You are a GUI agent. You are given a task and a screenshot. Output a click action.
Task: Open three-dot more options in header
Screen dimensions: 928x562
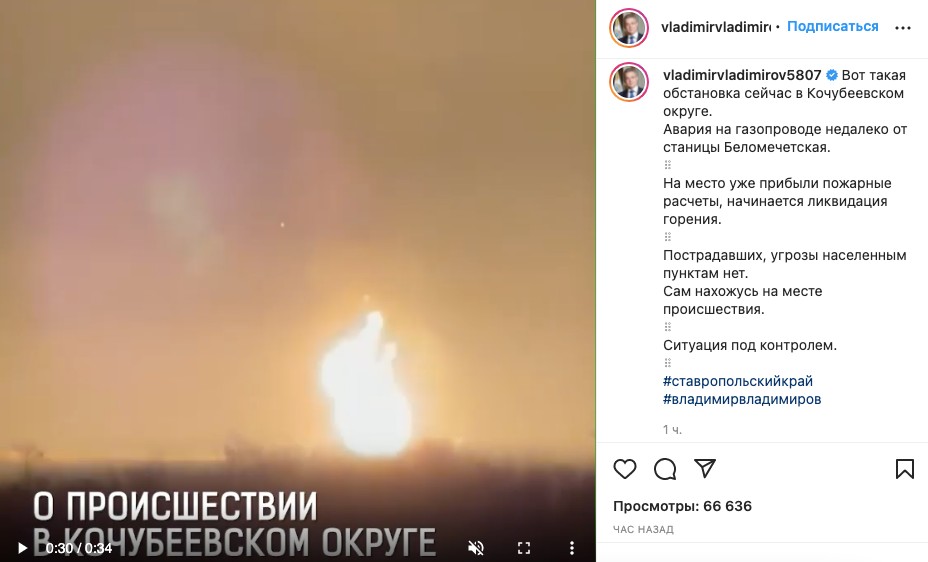pyautogui.click(x=903, y=28)
